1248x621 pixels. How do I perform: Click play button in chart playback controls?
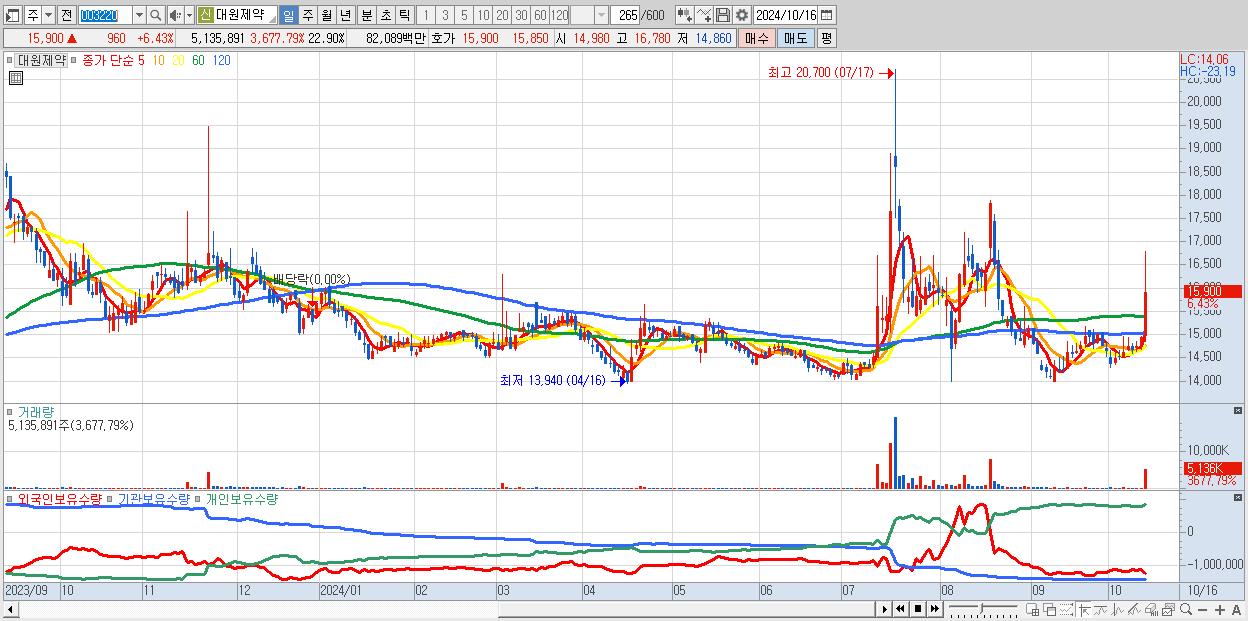[x=885, y=609]
